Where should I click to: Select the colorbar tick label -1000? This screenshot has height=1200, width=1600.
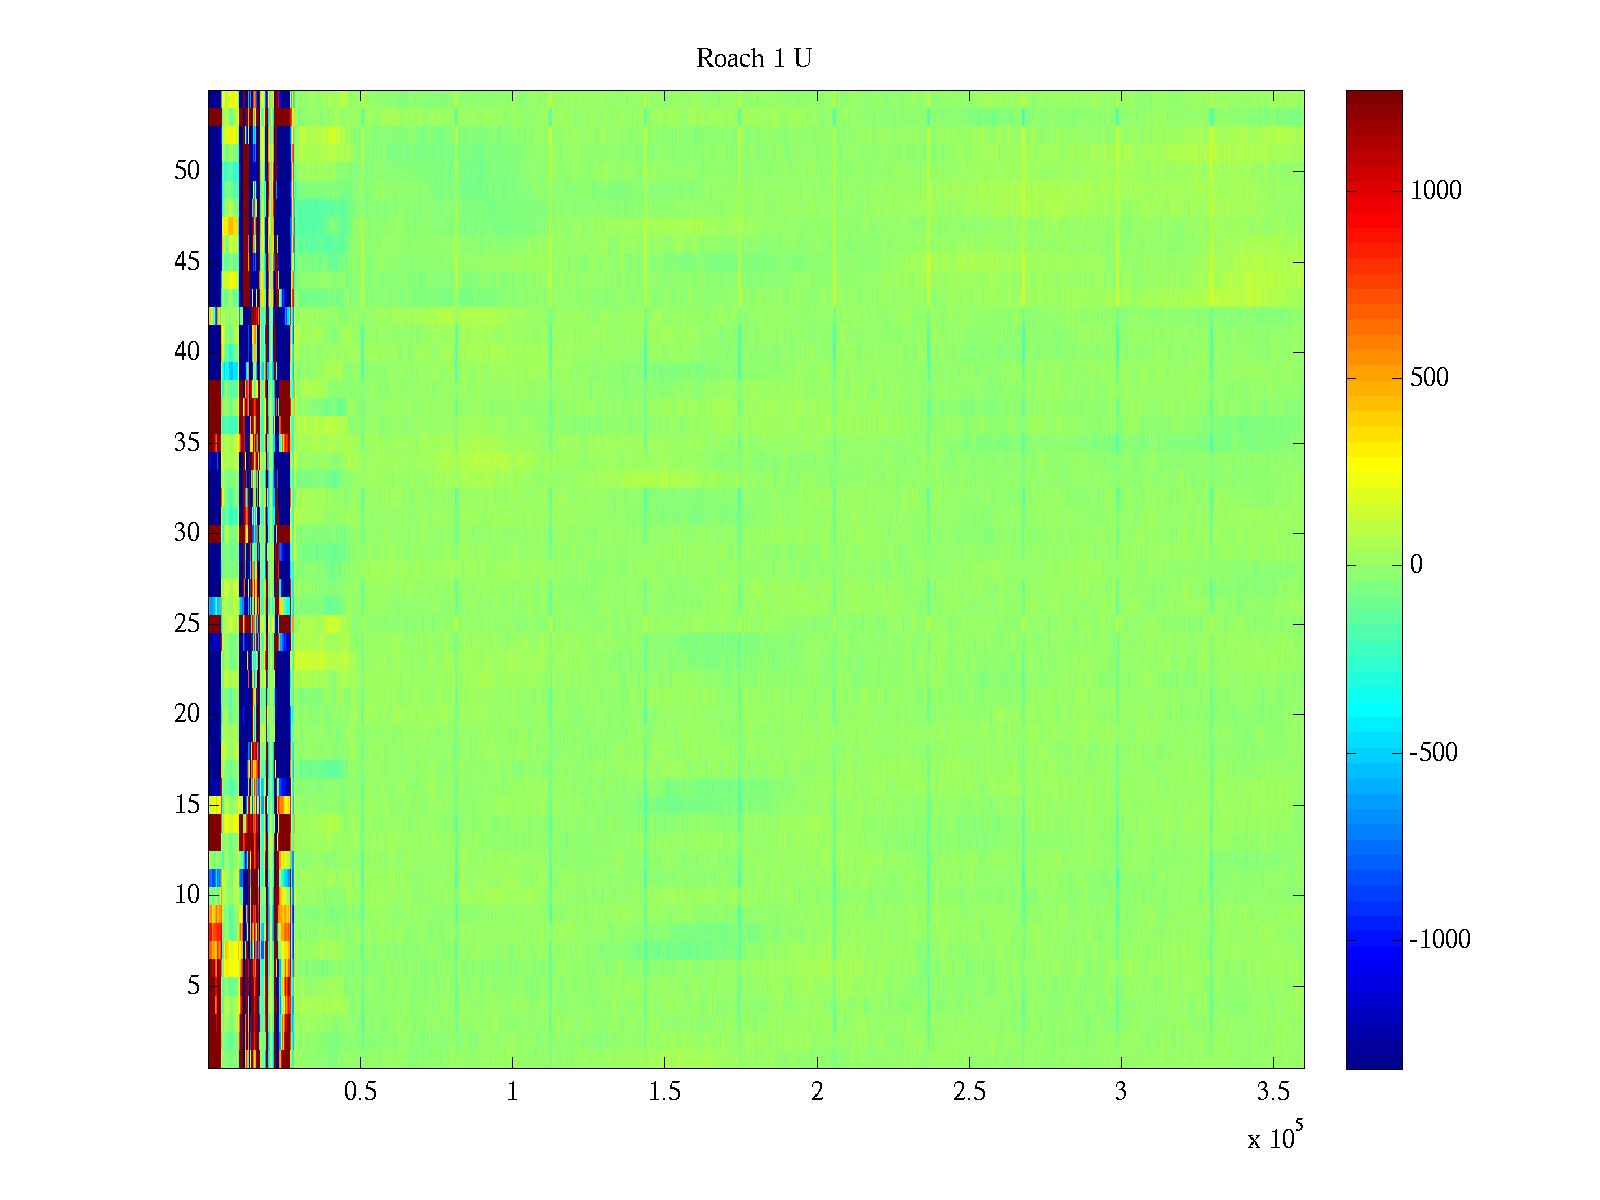click(1439, 940)
